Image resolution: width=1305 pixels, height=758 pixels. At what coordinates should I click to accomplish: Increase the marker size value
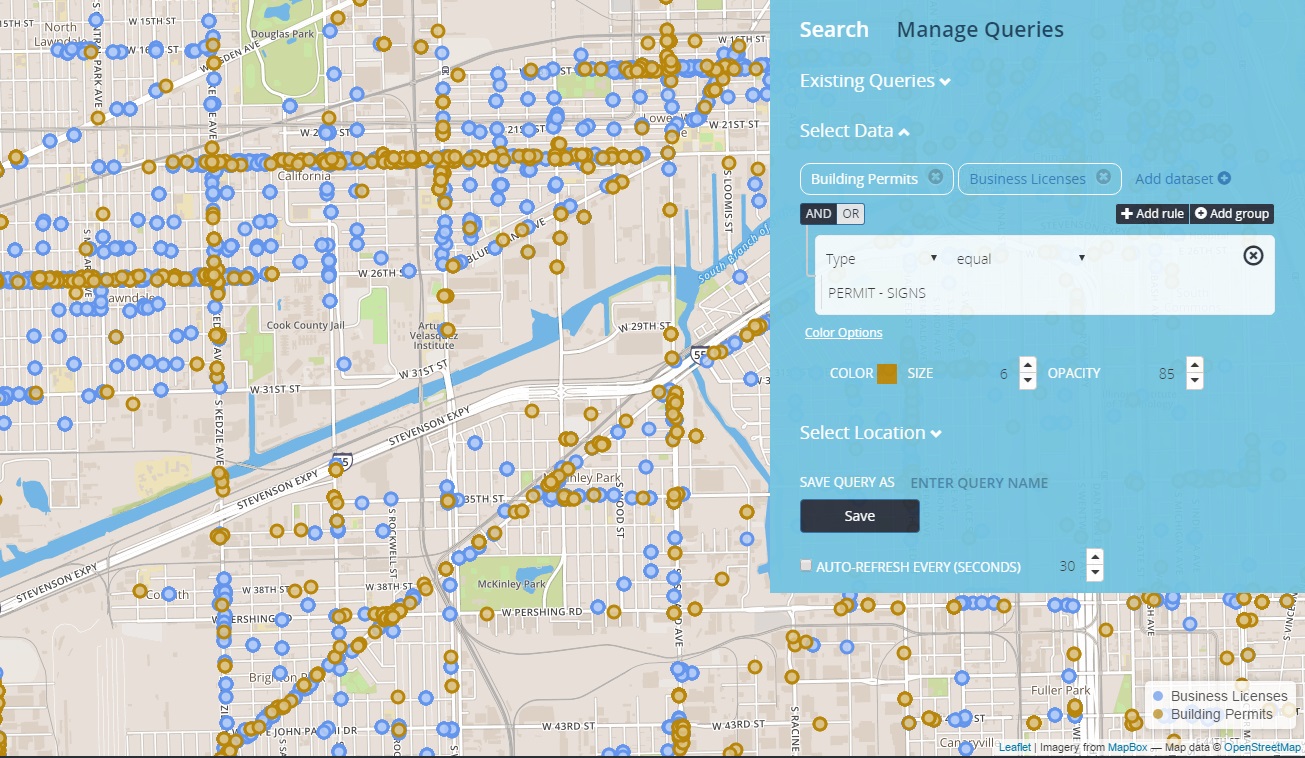(x=1027, y=366)
